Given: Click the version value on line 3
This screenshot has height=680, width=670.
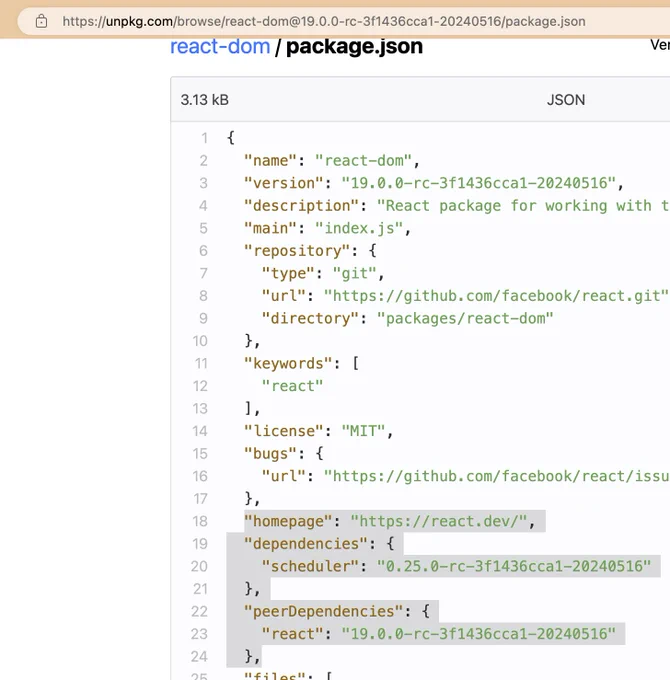Looking at the screenshot, I should point(478,183).
